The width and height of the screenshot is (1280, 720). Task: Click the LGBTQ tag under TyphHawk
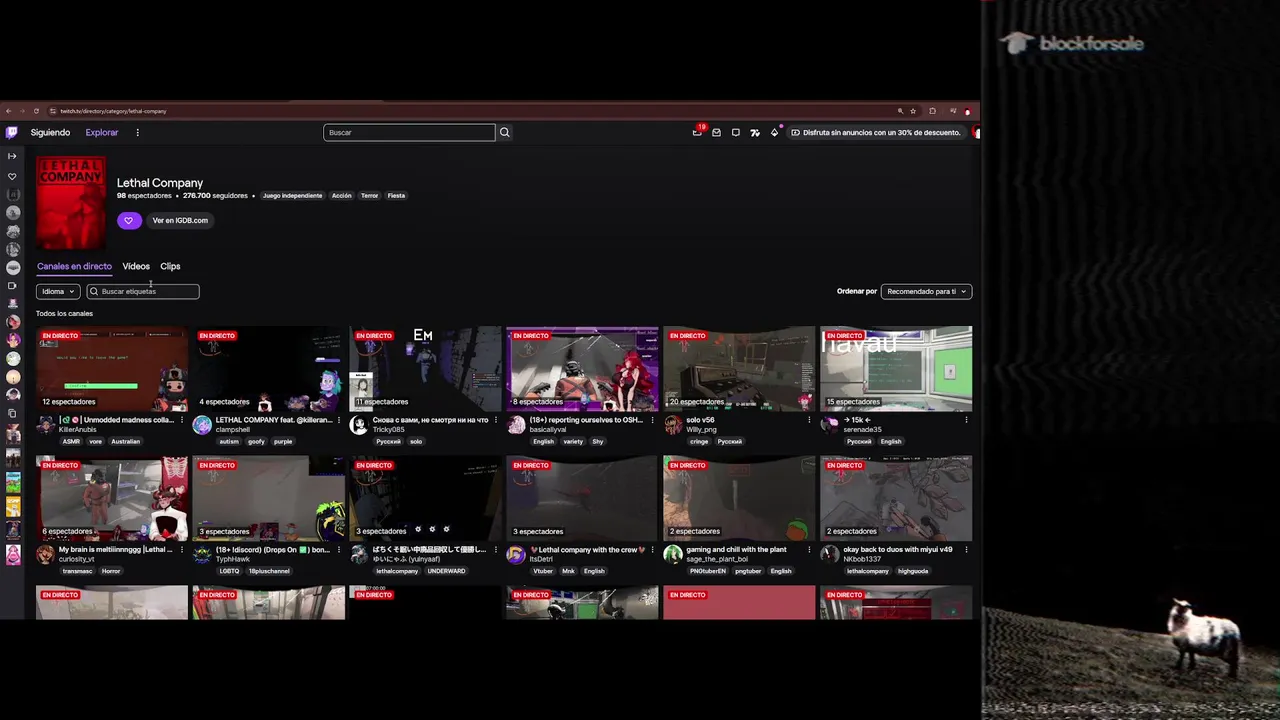coord(229,571)
